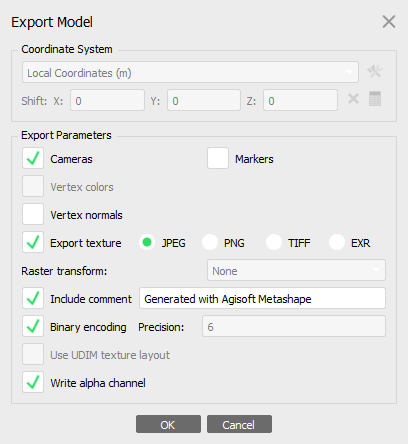Open coordinate system settings wrench icon
This screenshot has height=444, width=408.
coord(375,71)
